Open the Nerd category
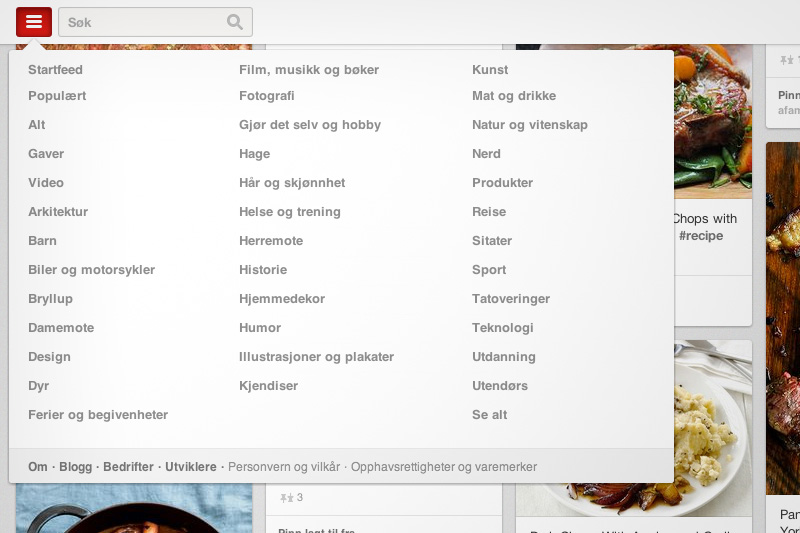This screenshot has height=533, width=800. 486,154
